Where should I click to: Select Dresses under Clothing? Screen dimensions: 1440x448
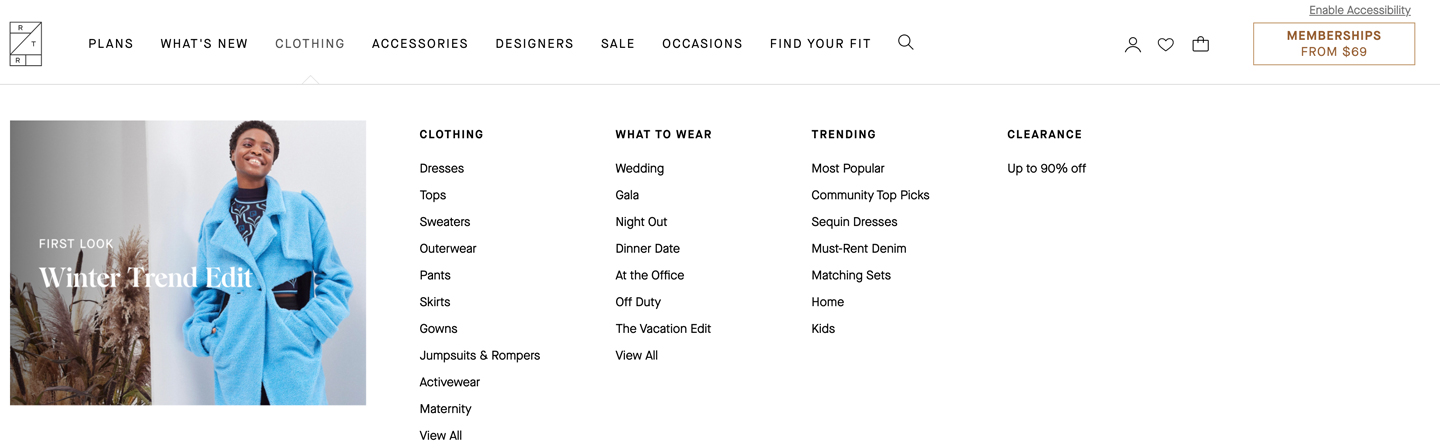[441, 169]
